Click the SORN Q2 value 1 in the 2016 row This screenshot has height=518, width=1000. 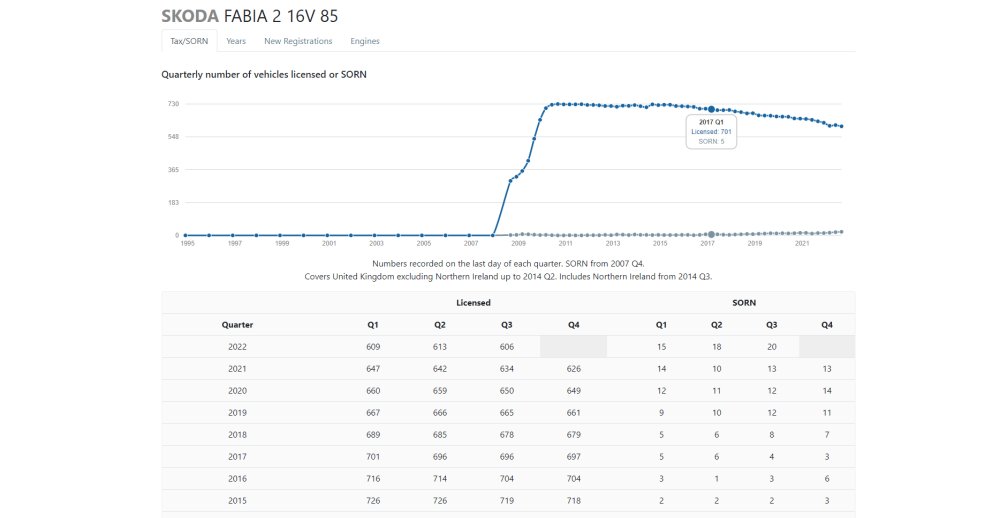(717, 479)
